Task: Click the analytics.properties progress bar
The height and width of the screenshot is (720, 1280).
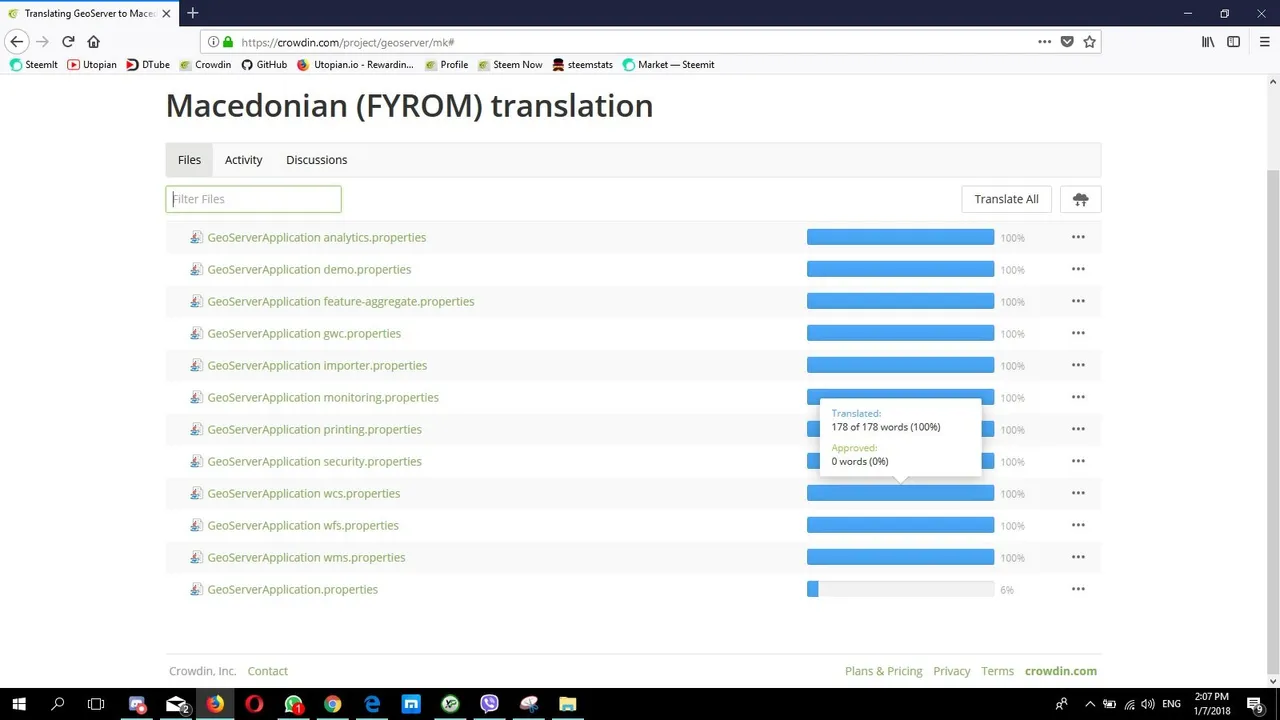Action: (900, 237)
